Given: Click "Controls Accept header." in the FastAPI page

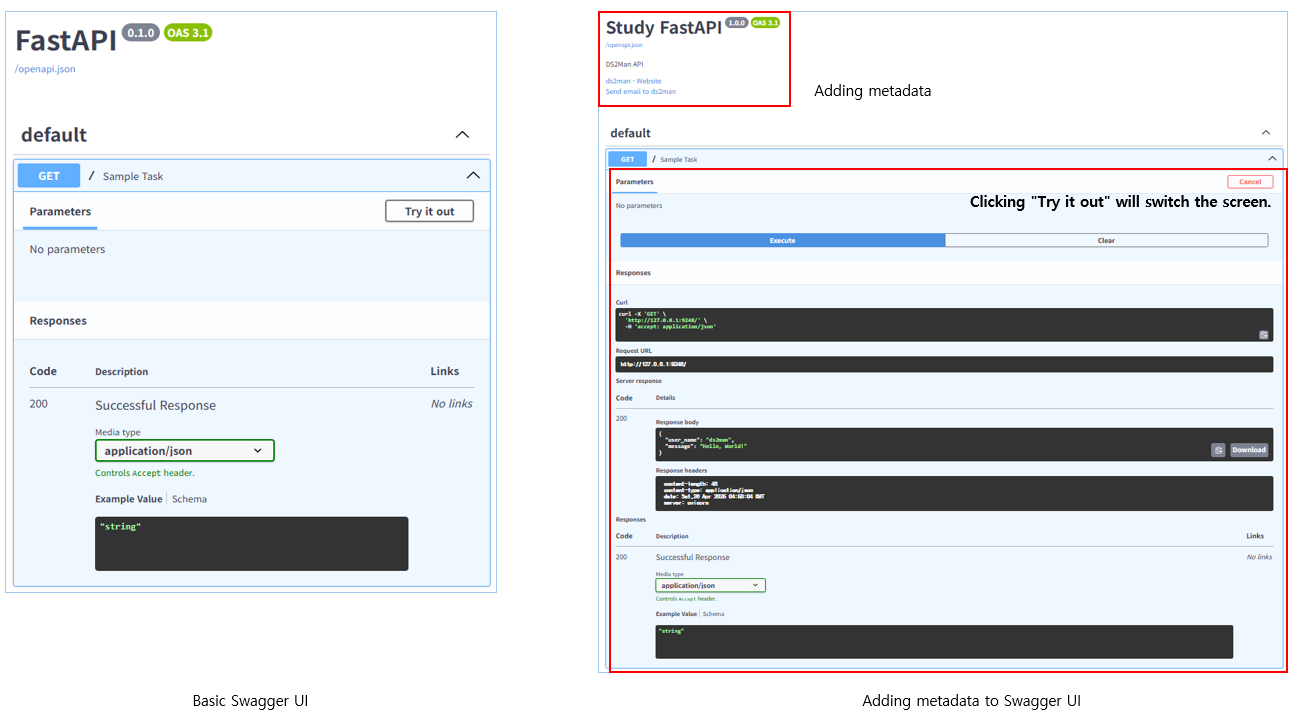Looking at the screenshot, I should pyautogui.click(x=145, y=473).
